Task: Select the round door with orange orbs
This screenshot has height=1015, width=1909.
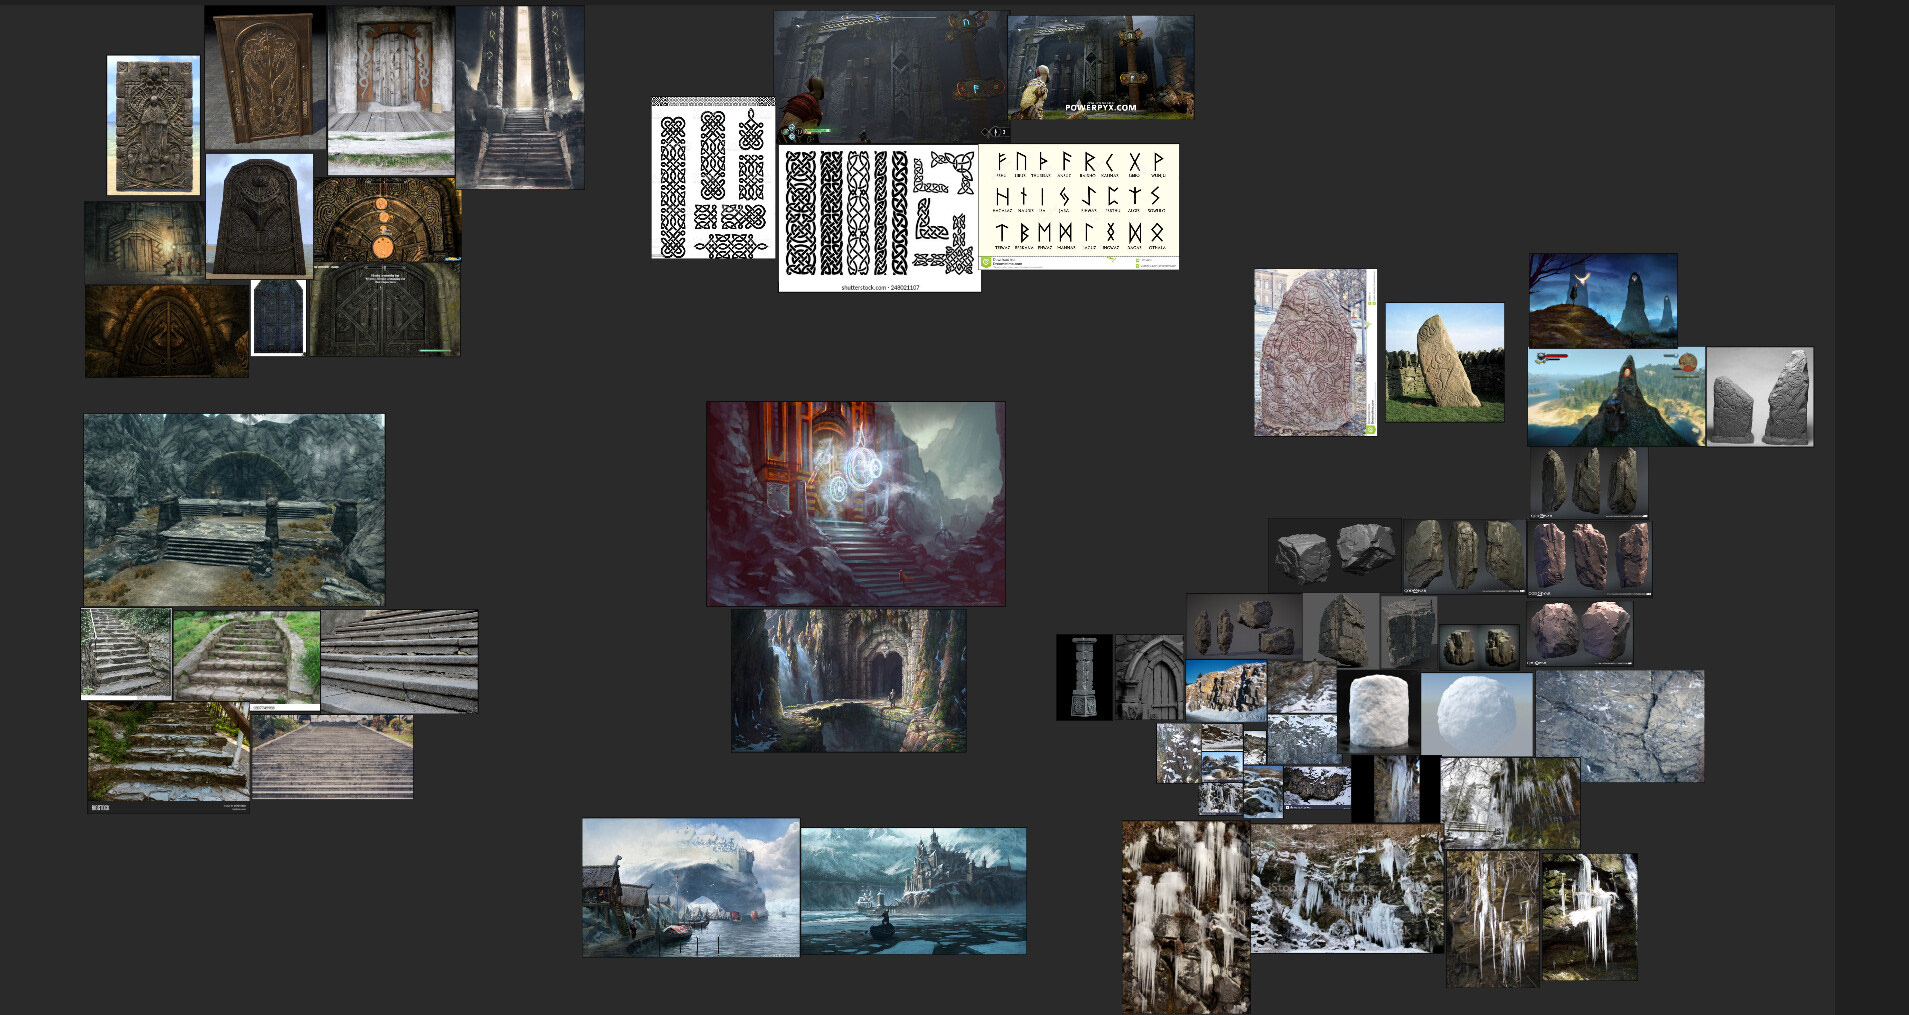Action: pos(387,221)
